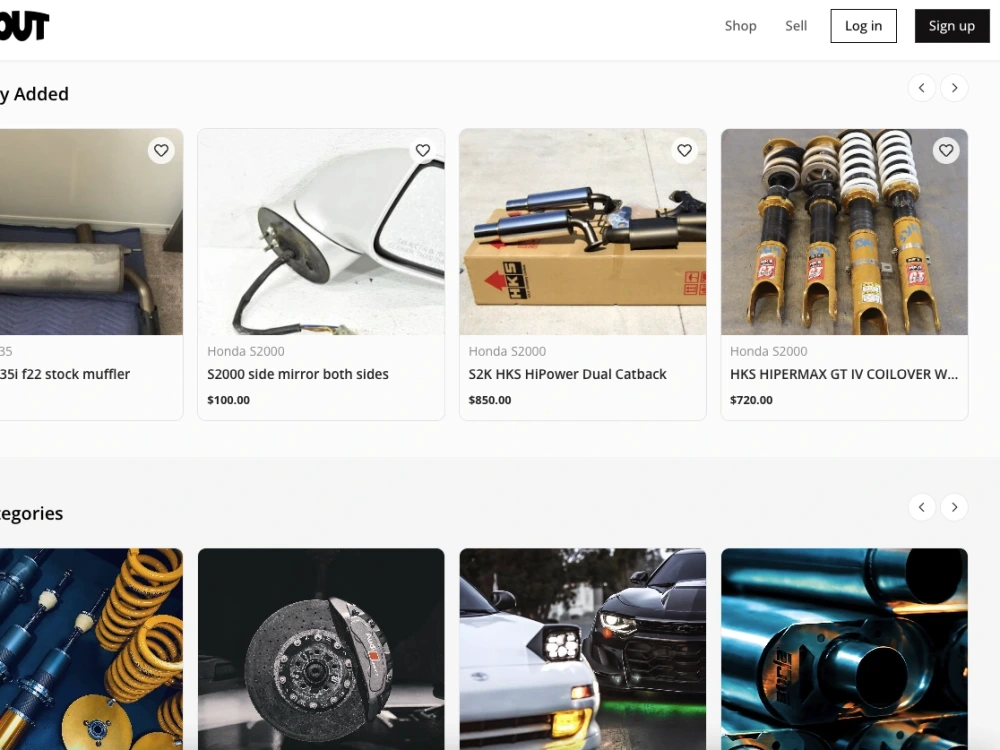This screenshot has width=1000, height=750.
Task: Open the exhaust pipes category thumbnail
Action: [x=843, y=649]
